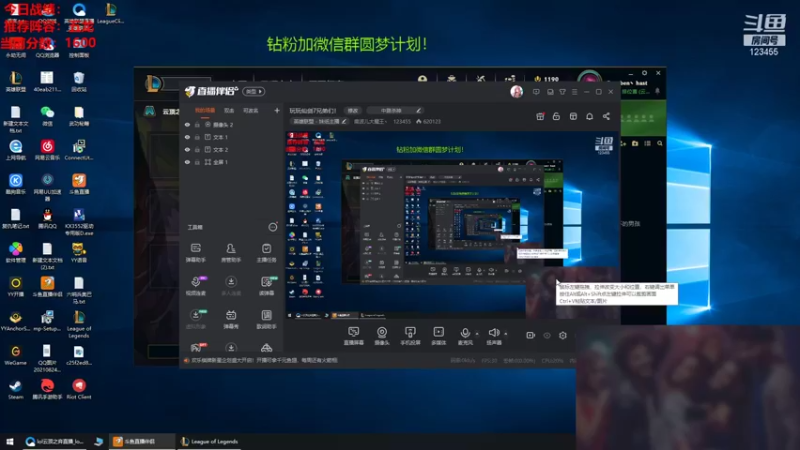This screenshot has width=800, height=450.
Task: Mute the 扬声器 speaker
Action: 493,336
